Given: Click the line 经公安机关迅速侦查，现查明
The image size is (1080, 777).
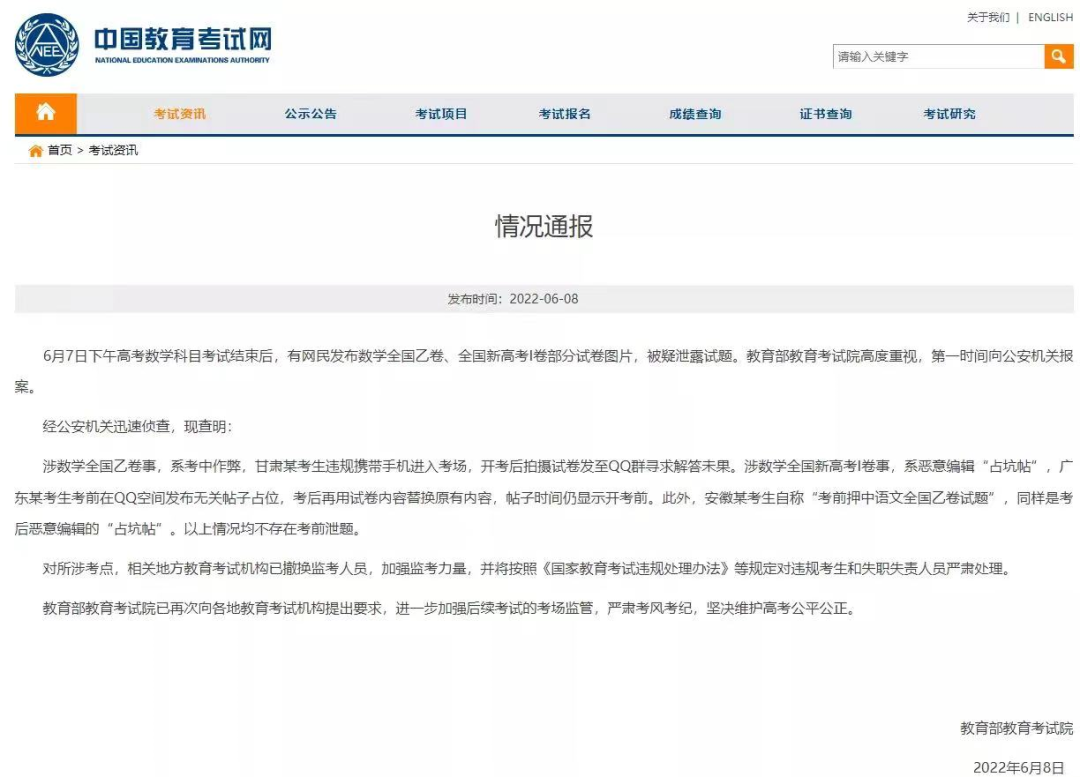Looking at the screenshot, I should pos(137,426).
